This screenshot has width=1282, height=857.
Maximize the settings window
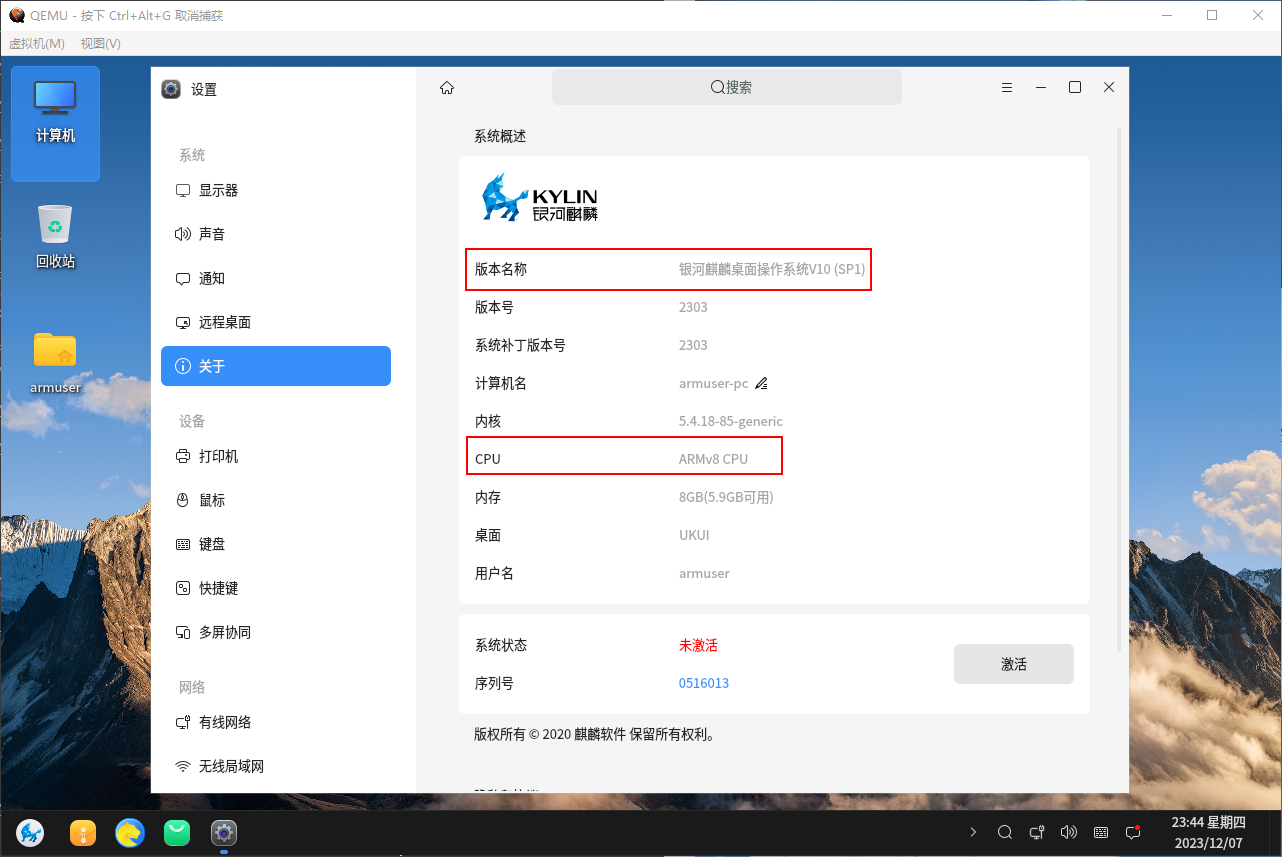coord(1075,88)
